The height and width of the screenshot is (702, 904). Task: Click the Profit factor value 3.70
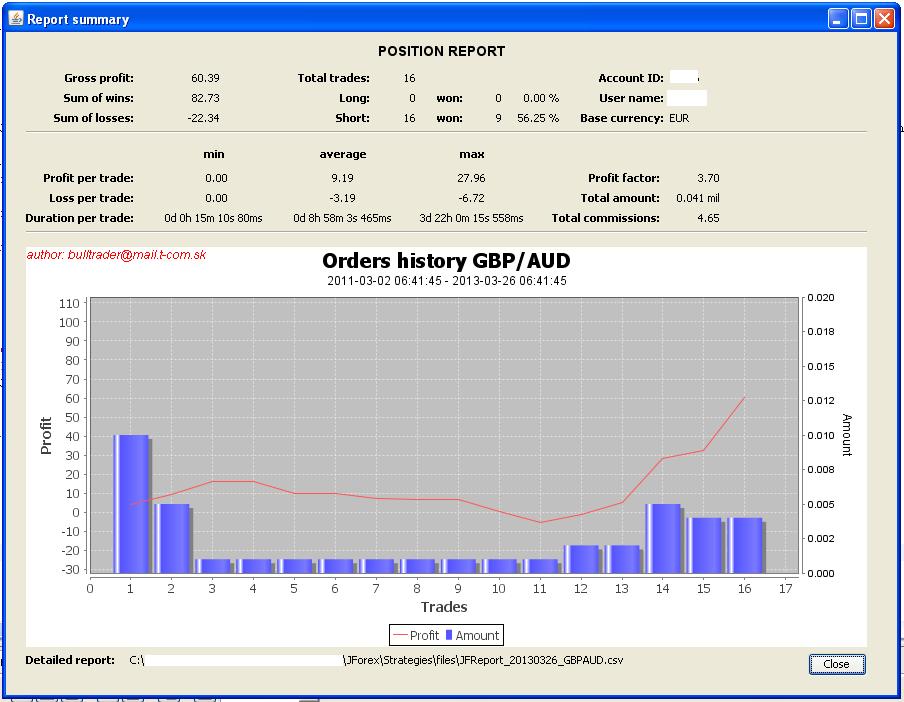[708, 178]
